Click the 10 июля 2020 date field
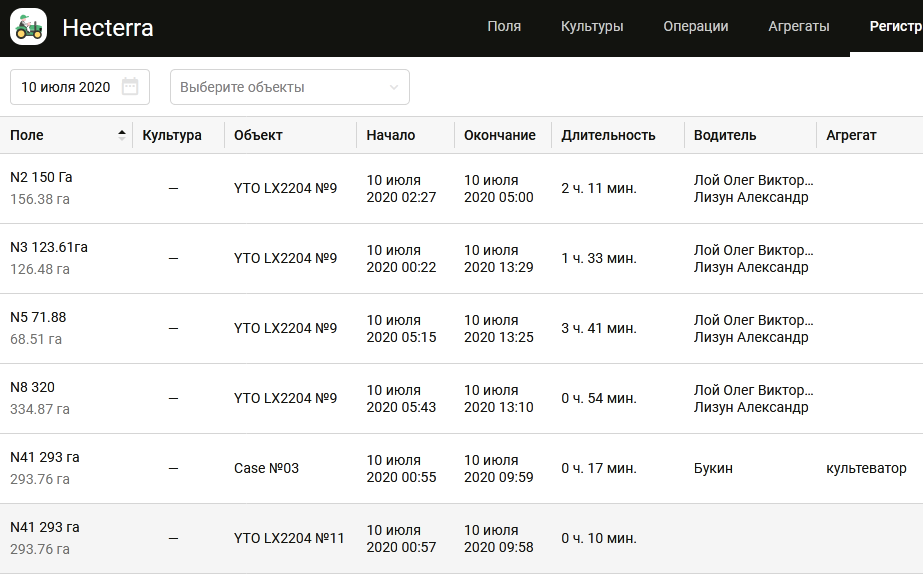The image size is (923, 586). coord(66,87)
